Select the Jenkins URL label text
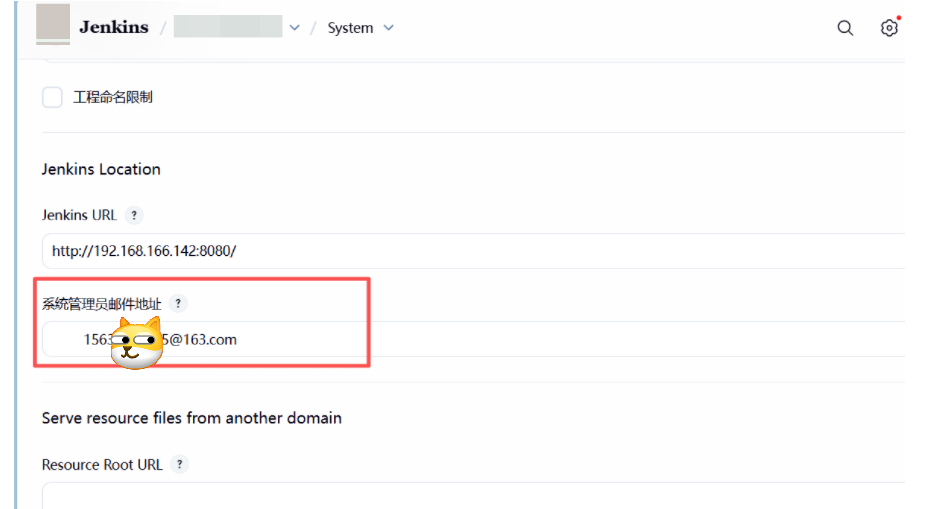This screenshot has width=935, height=509. (x=79, y=215)
